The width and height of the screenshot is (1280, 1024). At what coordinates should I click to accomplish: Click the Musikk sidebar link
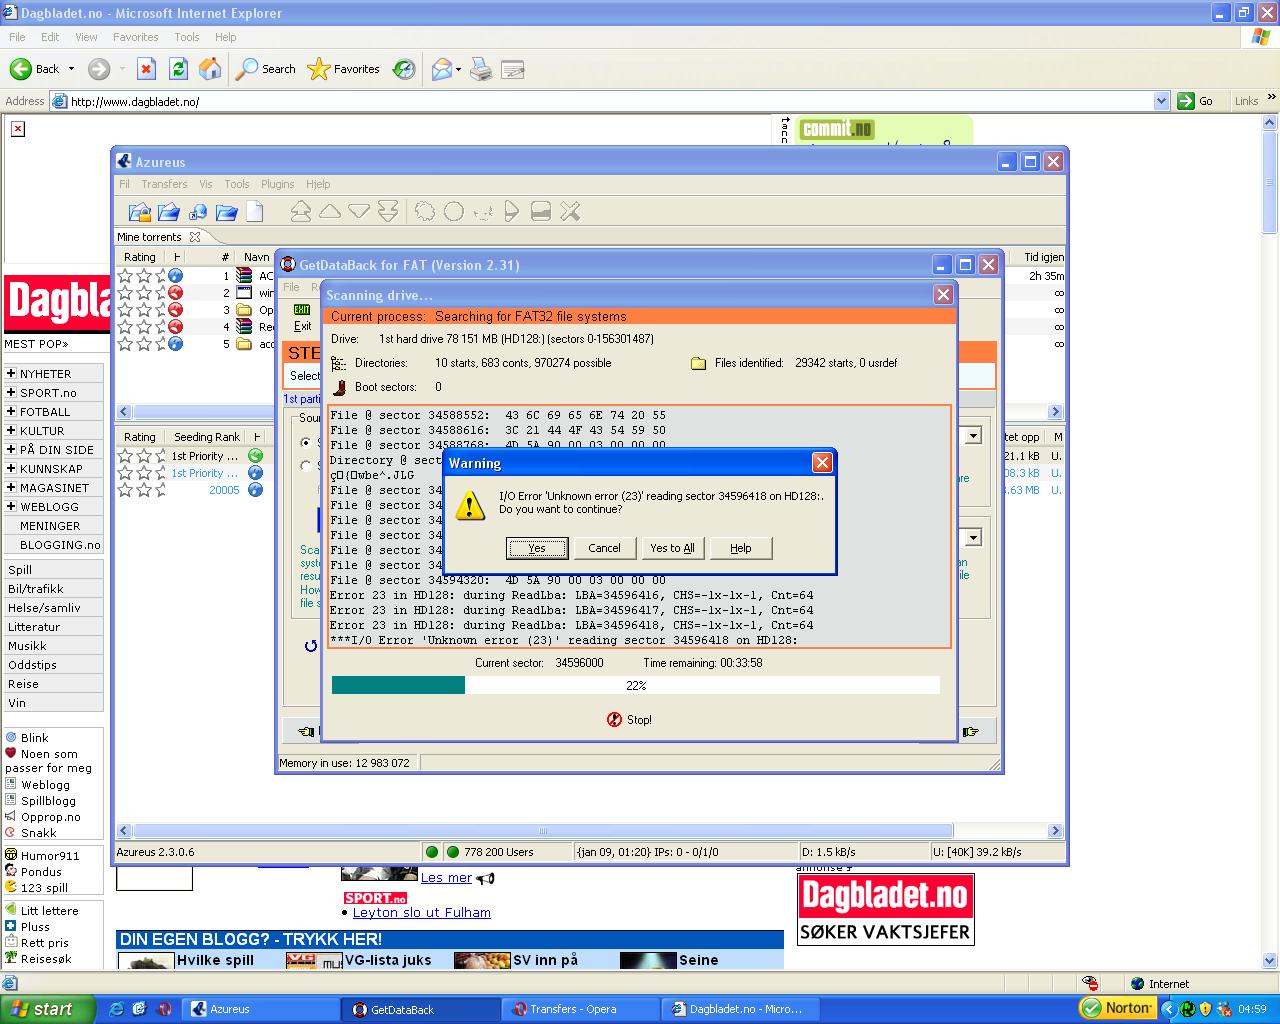(28, 646)
